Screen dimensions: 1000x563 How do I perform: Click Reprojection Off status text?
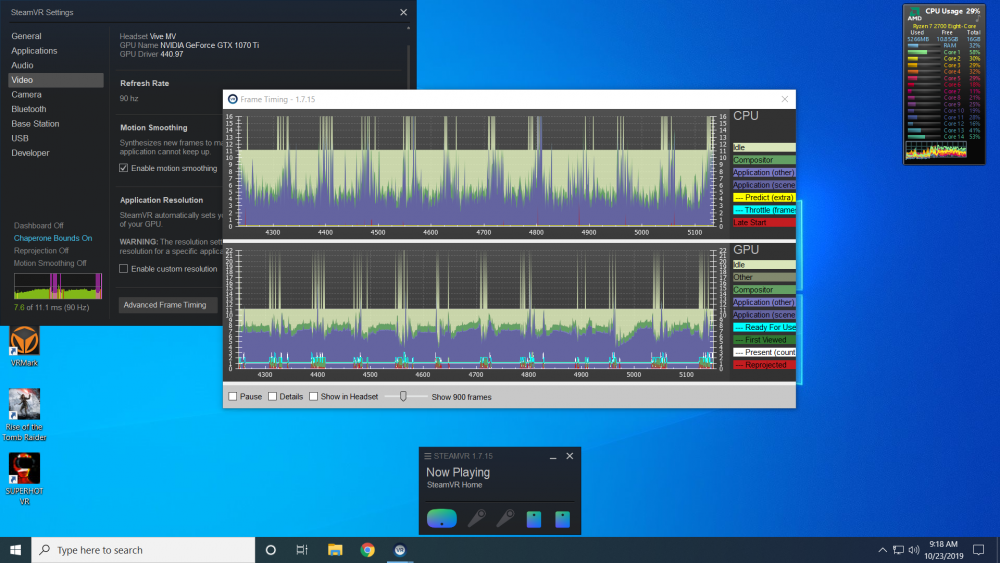[41, 251]
